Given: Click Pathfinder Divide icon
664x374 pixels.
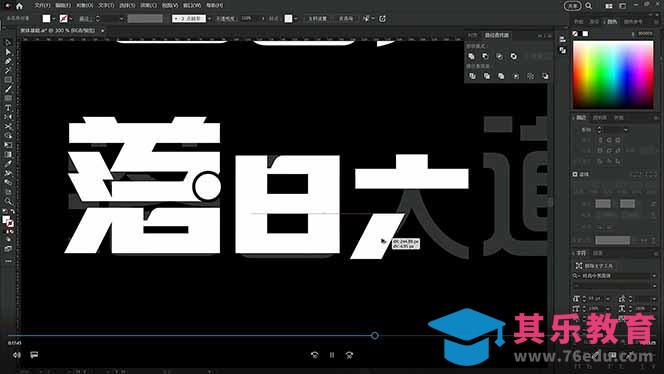Looking at the screenshot, I should click(472, 76).
